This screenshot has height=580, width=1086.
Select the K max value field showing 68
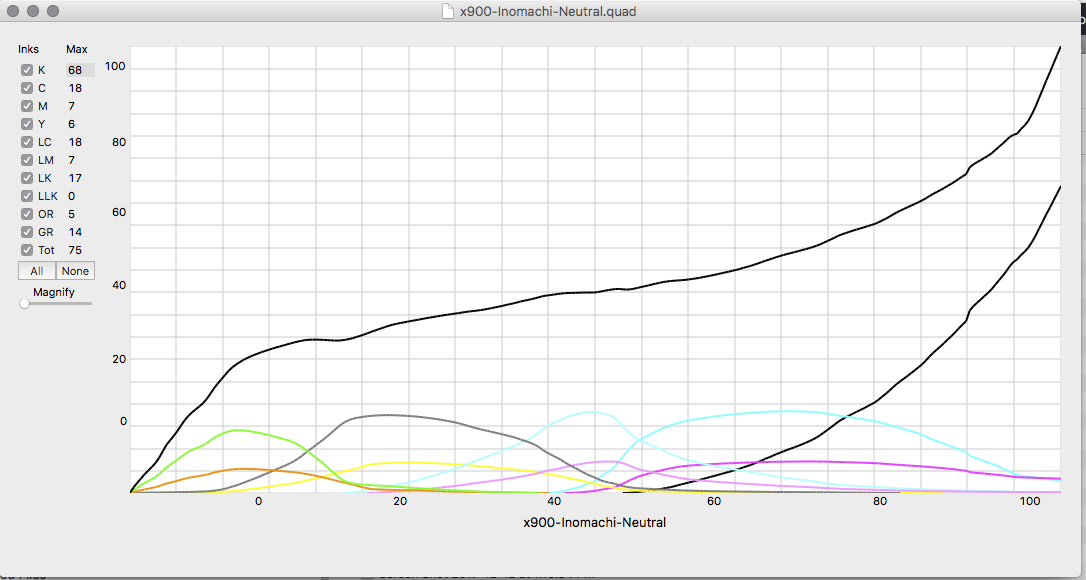click(x=79, y=70)
